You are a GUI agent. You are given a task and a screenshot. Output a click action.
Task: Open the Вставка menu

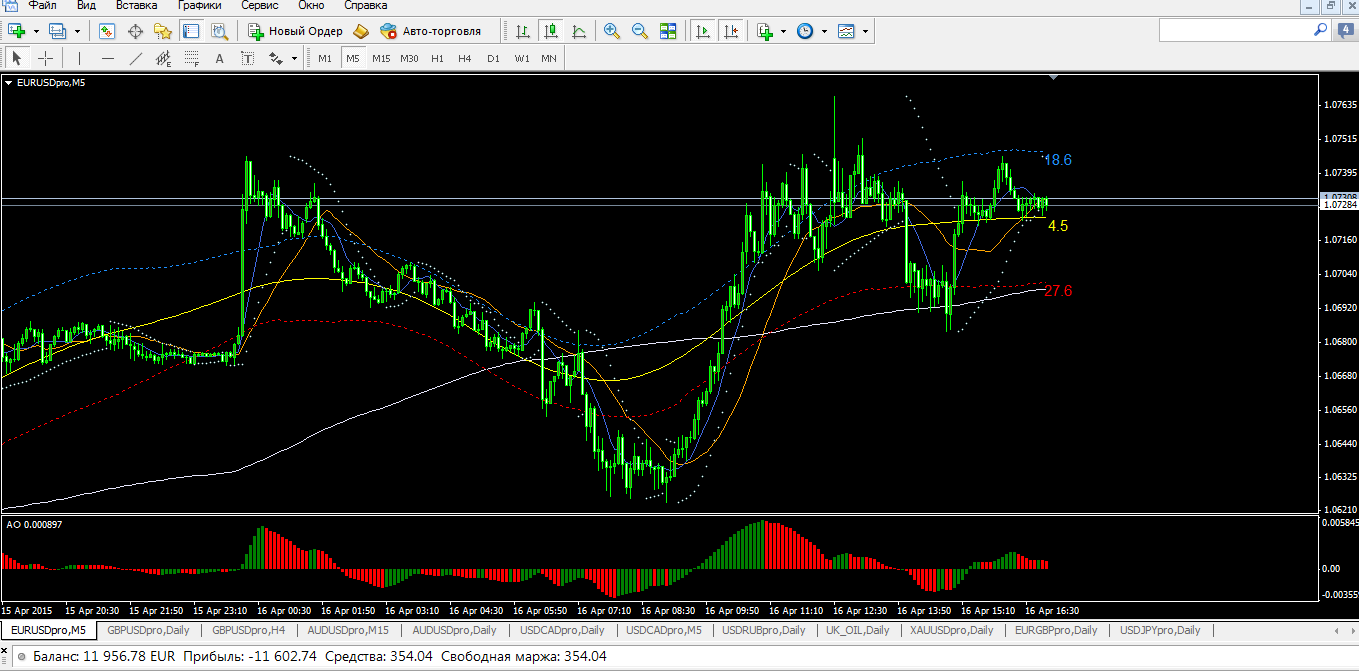137,6
